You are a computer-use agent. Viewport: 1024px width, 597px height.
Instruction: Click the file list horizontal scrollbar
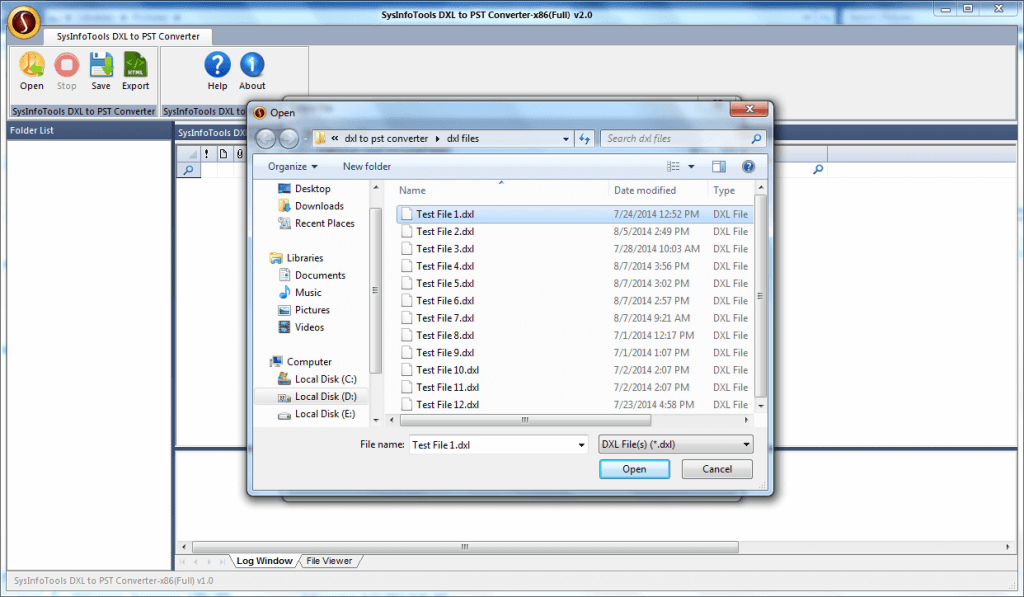point(524,420)
